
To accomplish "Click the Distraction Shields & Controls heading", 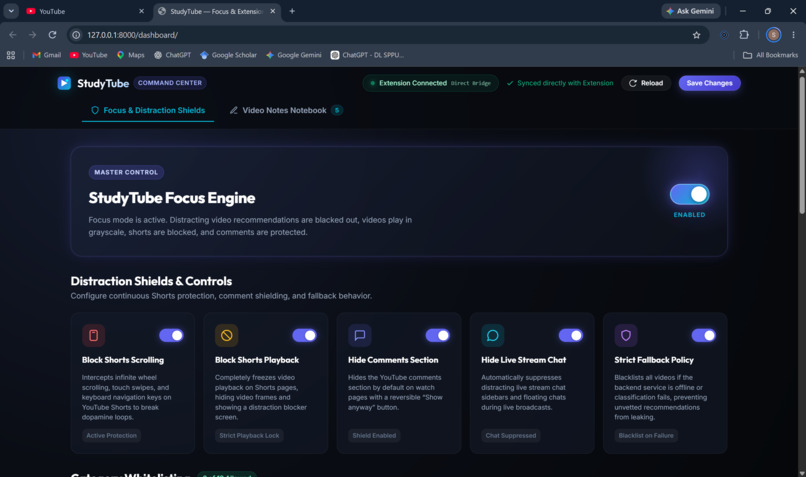I will (x=151, y=281).
